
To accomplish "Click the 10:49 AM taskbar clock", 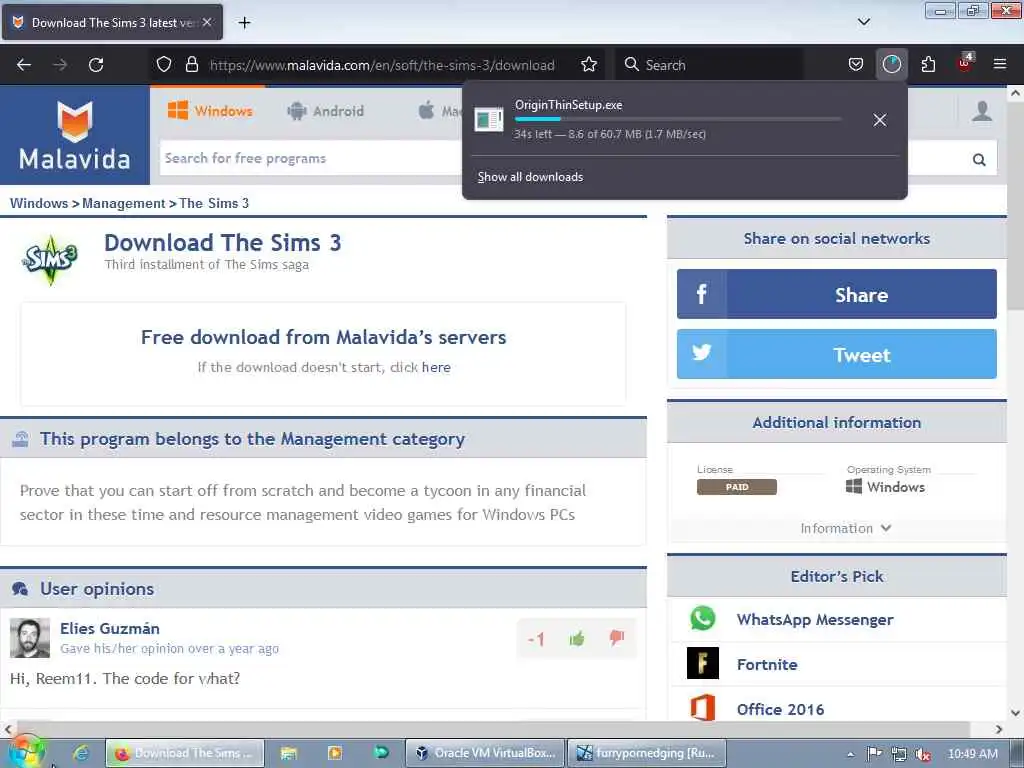I will pyautogui.click(x=972, y=754).
